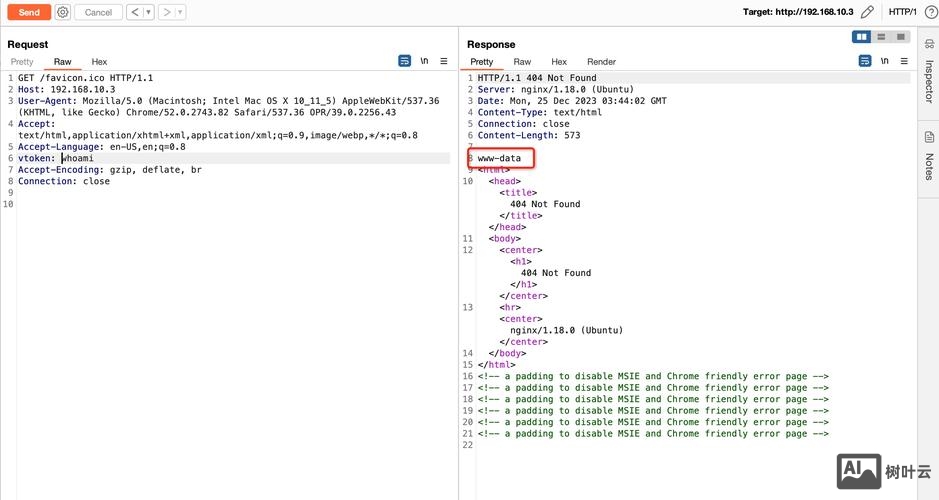Edit the target with pencil icon

click(867, 12)
